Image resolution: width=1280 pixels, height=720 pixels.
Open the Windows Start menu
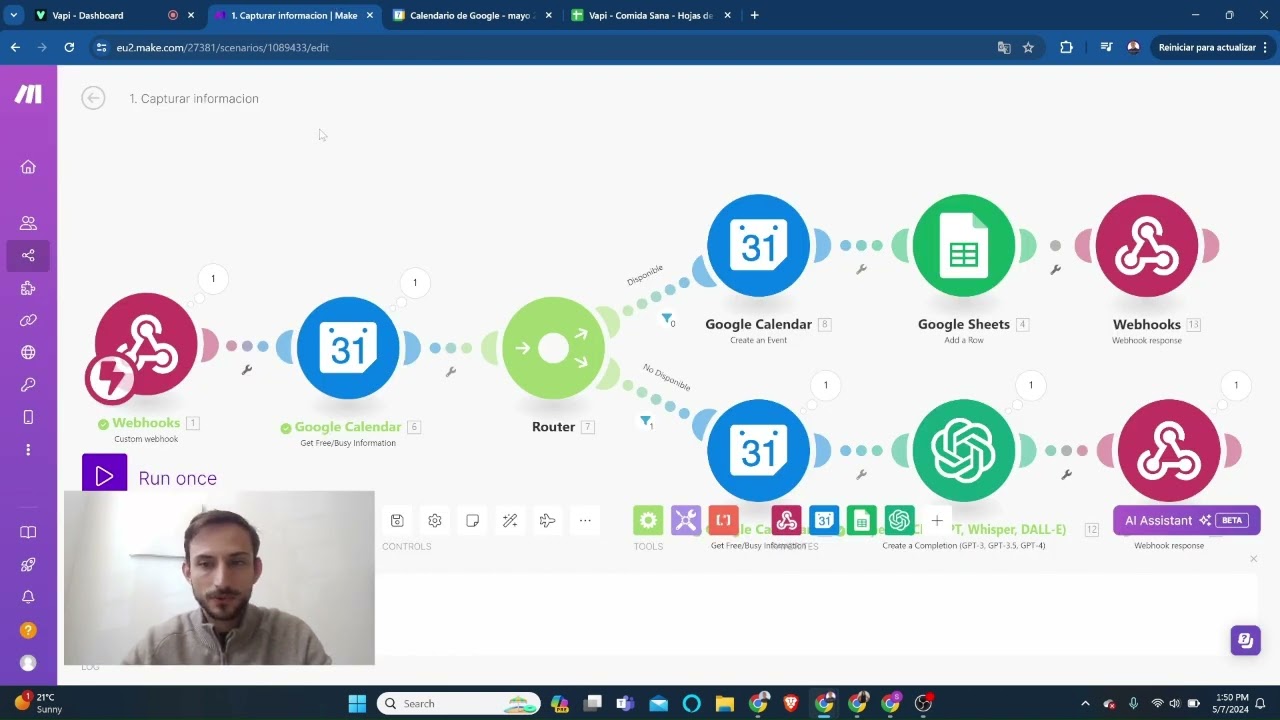coord(357,703)
